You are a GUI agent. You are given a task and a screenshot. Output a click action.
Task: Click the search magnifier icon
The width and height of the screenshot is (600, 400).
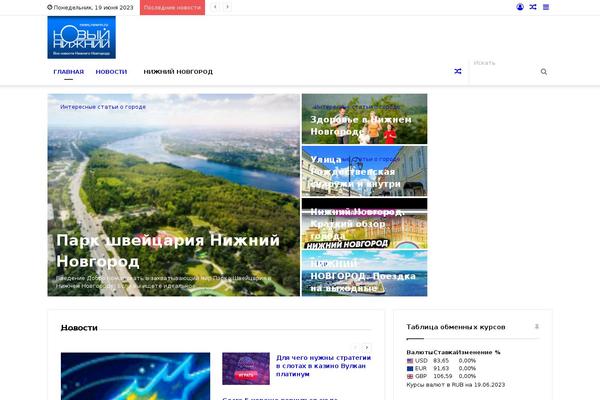click(x=544, y=72)
